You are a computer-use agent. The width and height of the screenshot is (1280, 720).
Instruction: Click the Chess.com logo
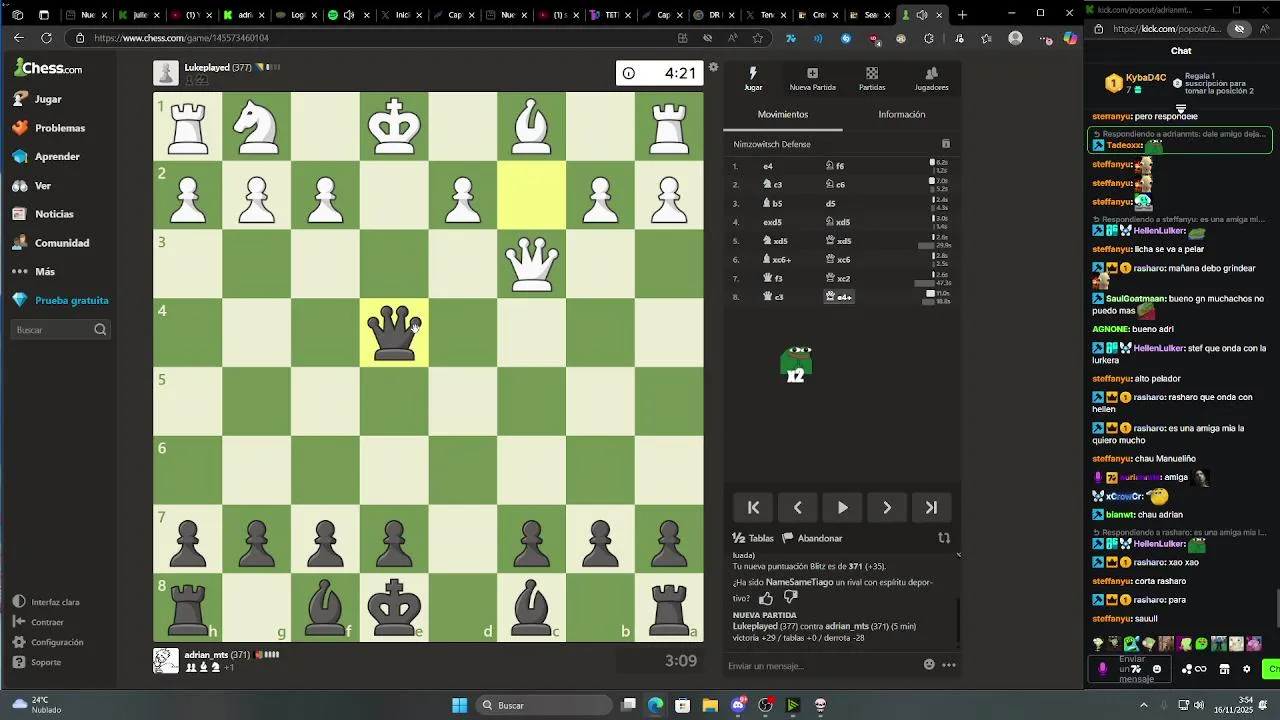coord(48,68)
